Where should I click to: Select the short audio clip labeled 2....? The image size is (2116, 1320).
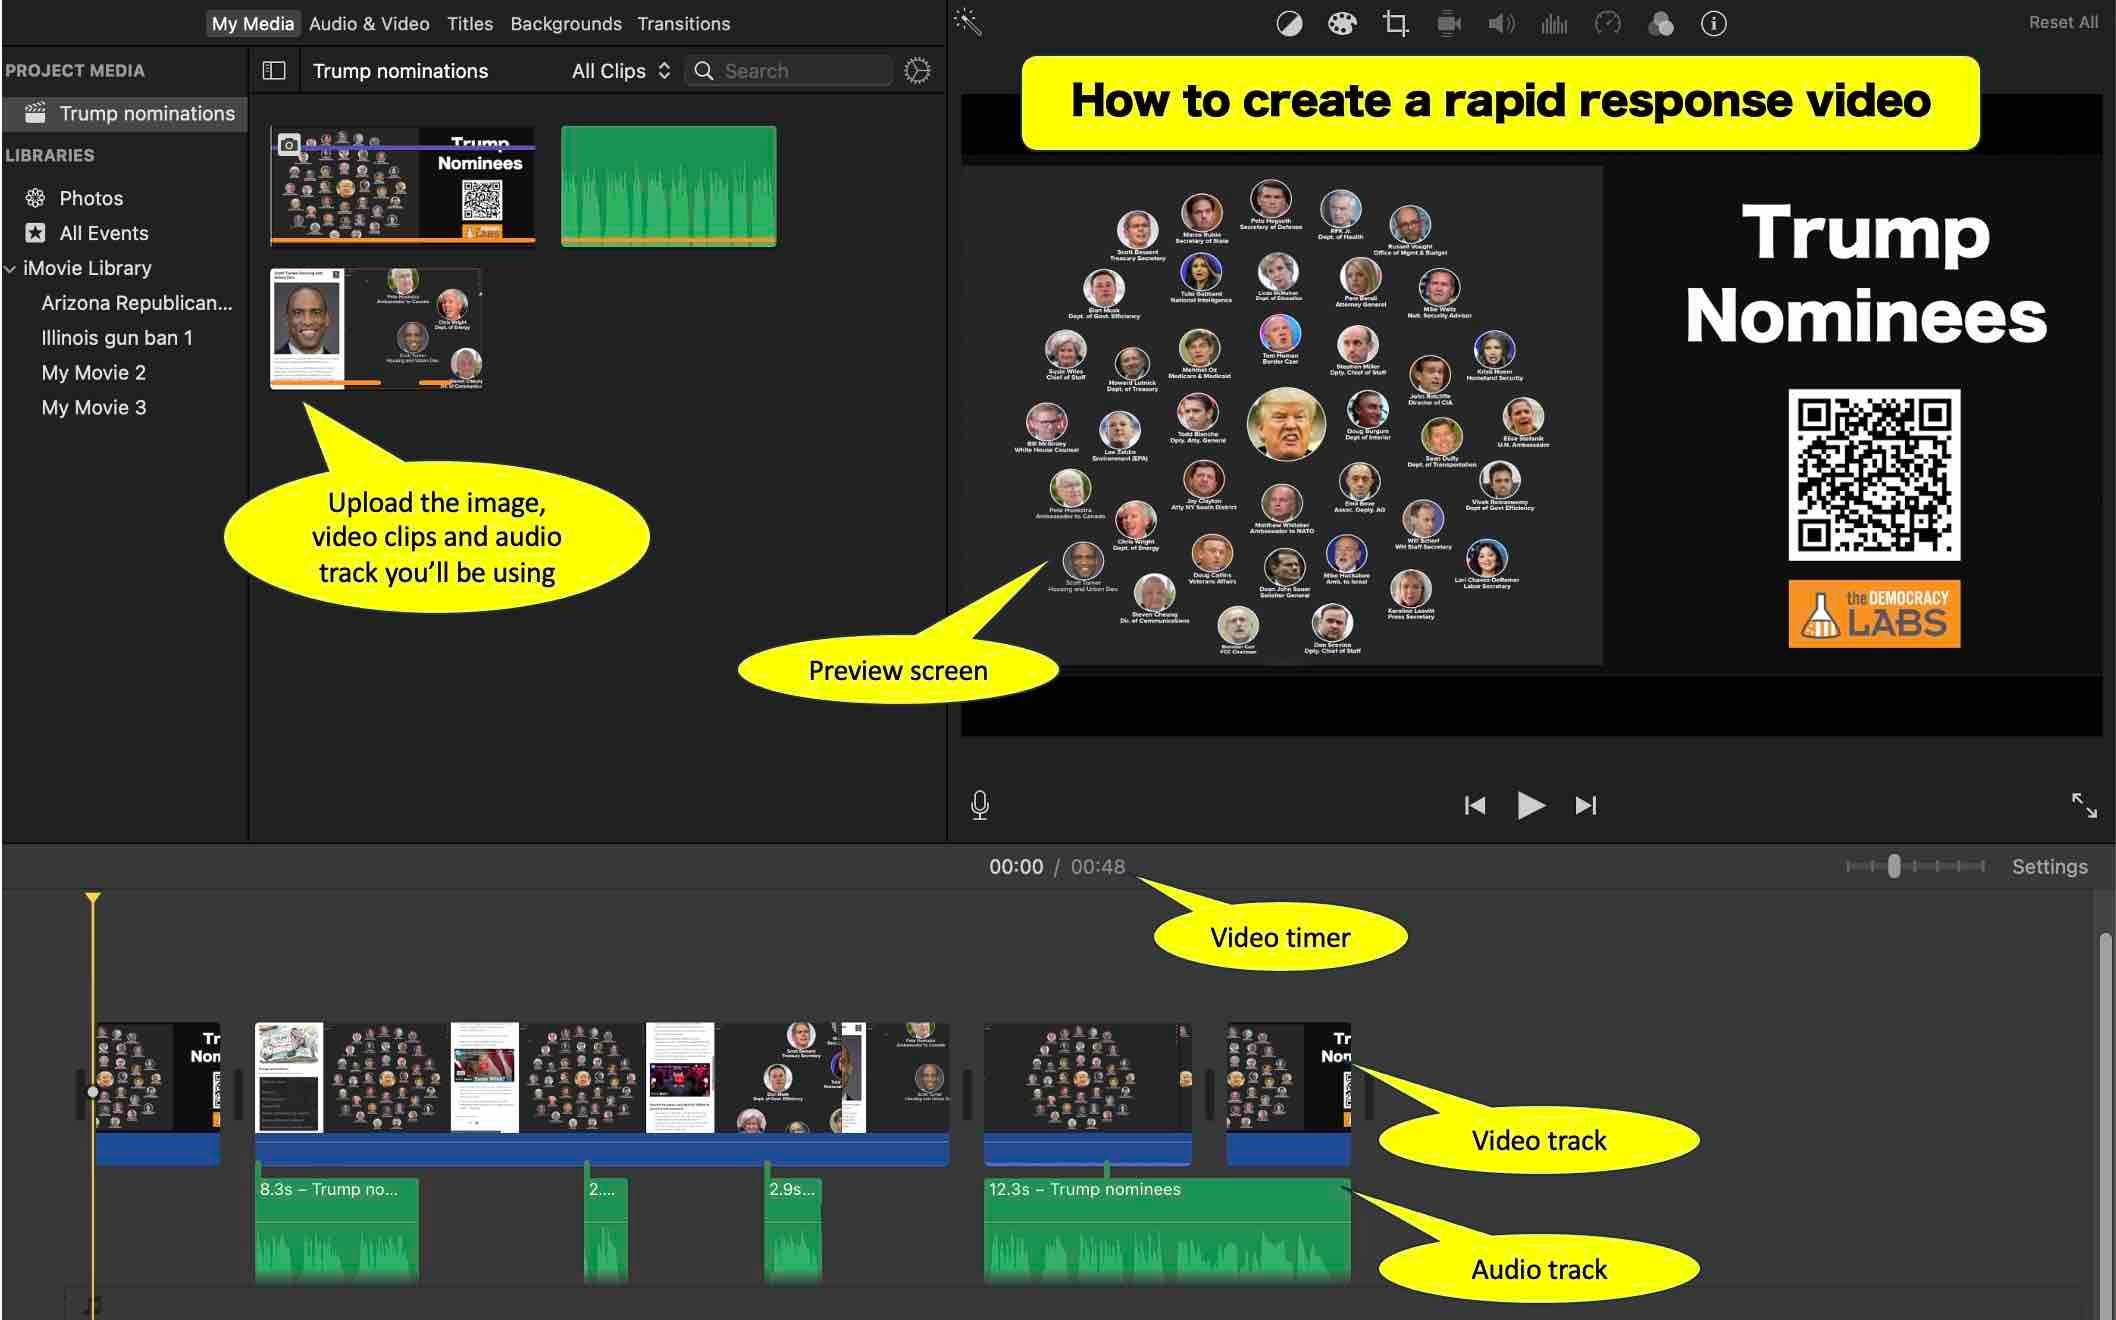[606, 1230]
